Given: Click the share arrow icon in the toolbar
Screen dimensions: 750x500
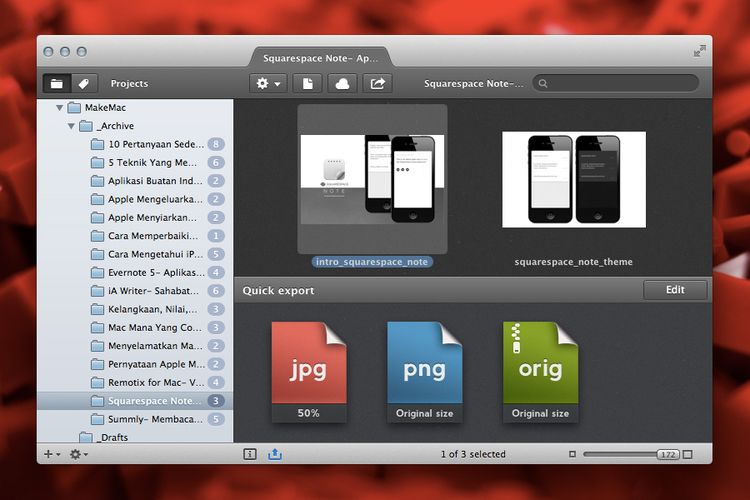Looking at the screenshot, I should coord(377,83).
